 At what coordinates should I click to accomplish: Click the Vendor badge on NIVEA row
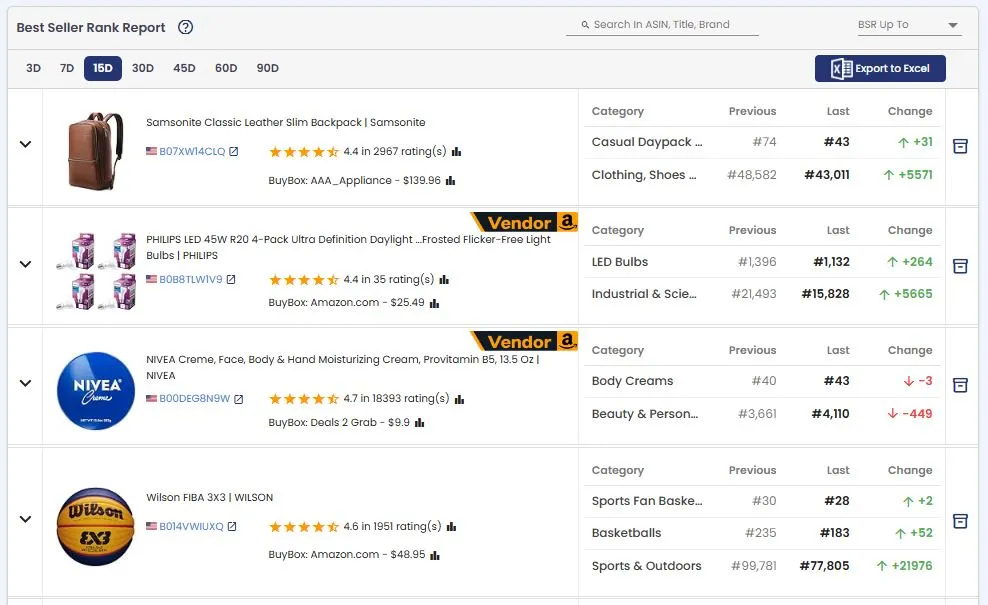[524, 341]
